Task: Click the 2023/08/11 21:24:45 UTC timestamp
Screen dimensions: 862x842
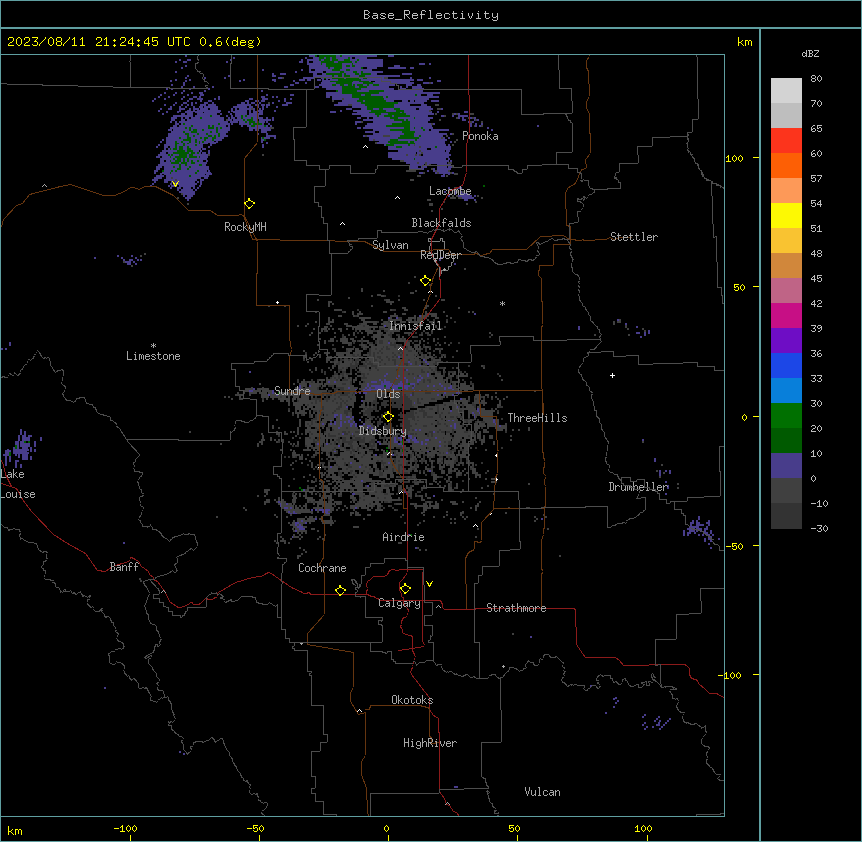Action: [98, 42]
